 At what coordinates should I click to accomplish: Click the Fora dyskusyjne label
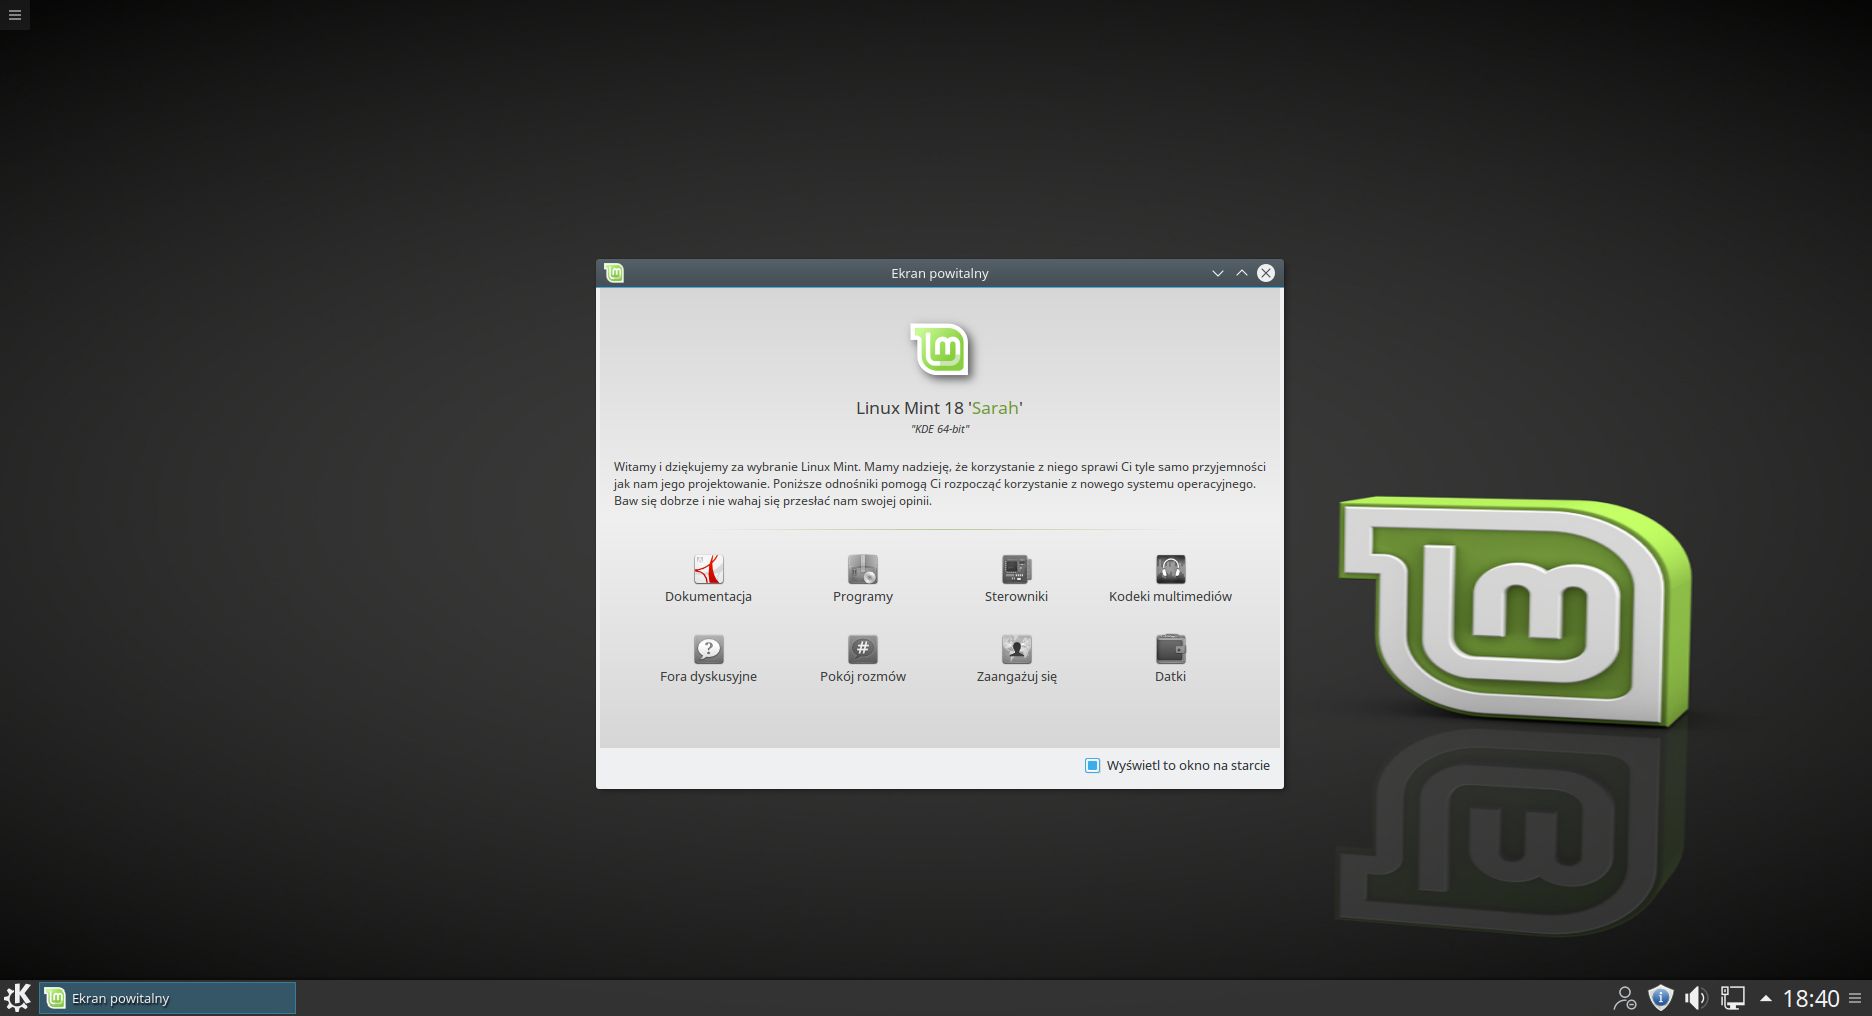coord(708,677)
